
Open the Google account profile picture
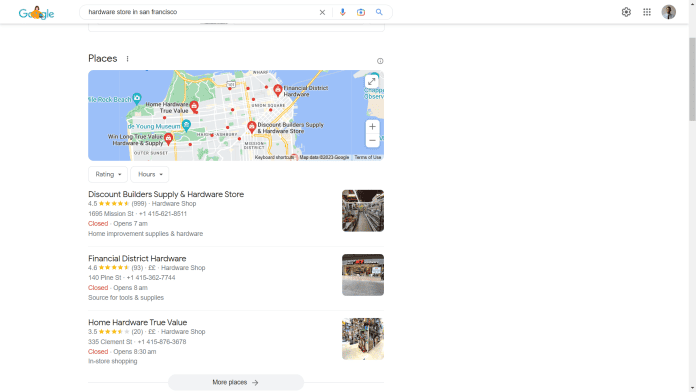(668, 12)
